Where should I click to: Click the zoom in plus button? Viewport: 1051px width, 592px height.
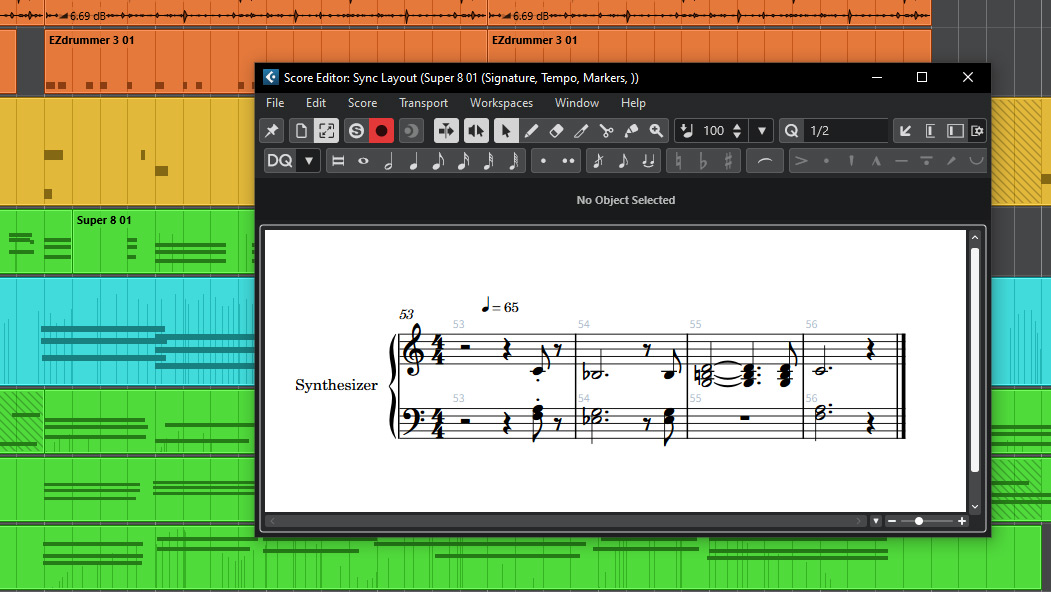(x=962, y=521)
